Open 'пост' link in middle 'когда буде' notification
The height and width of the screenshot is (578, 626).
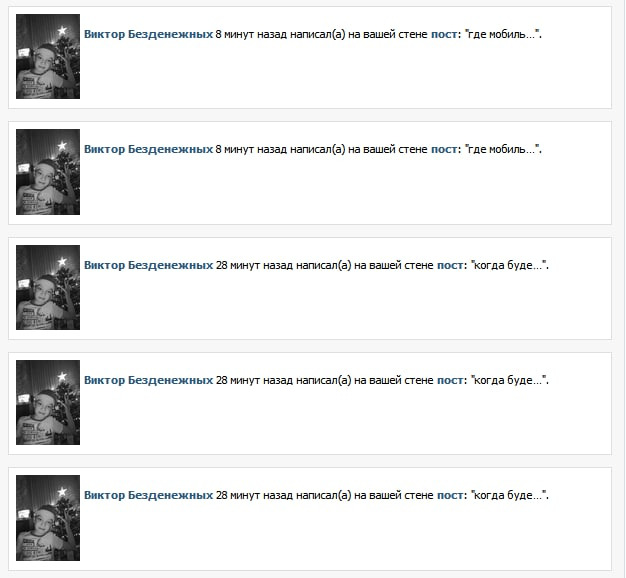(x=450, y=380)
